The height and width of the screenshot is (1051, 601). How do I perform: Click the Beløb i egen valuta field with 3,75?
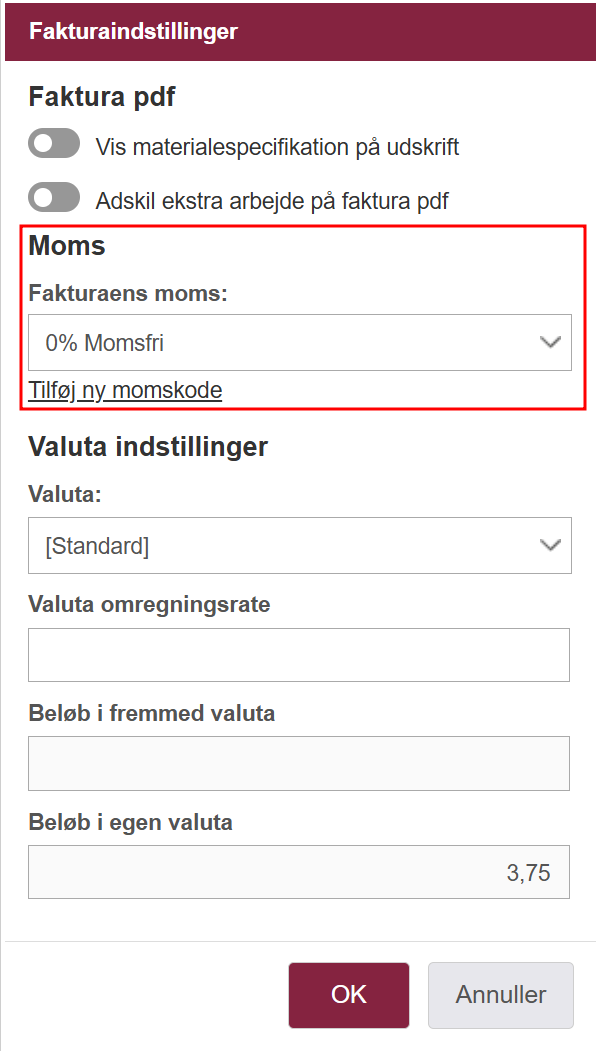click(299, 872)
